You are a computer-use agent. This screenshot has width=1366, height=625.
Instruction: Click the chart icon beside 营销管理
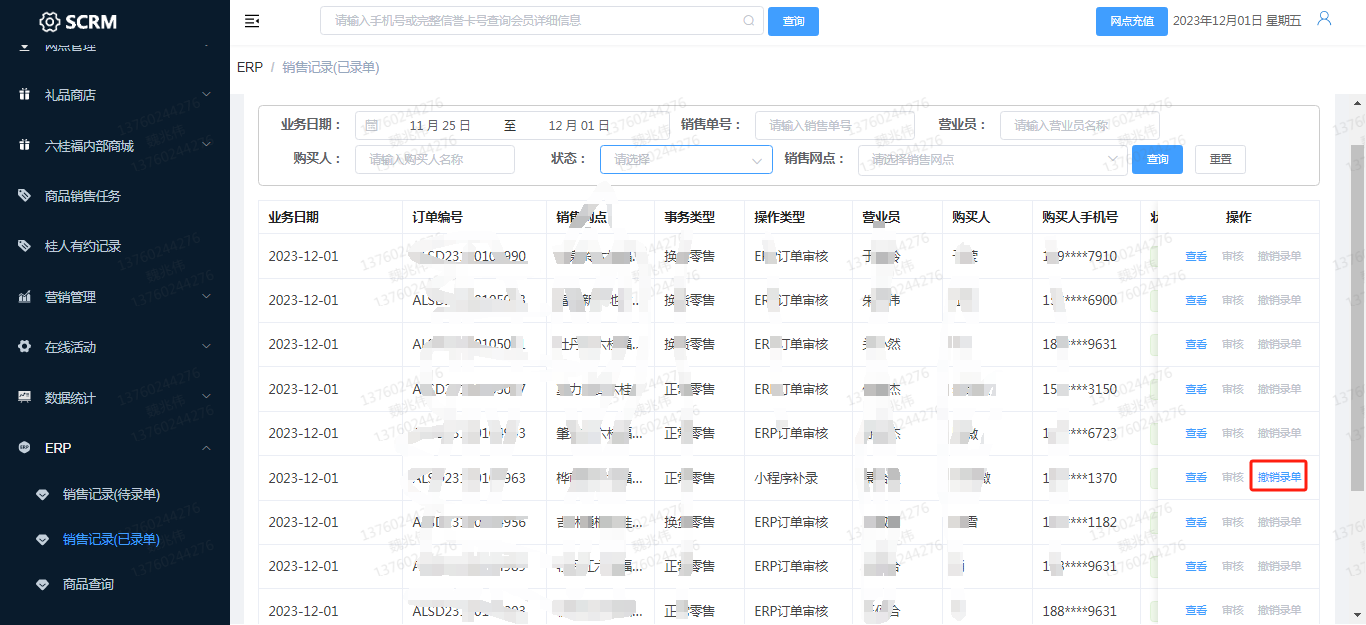point(24,297)
